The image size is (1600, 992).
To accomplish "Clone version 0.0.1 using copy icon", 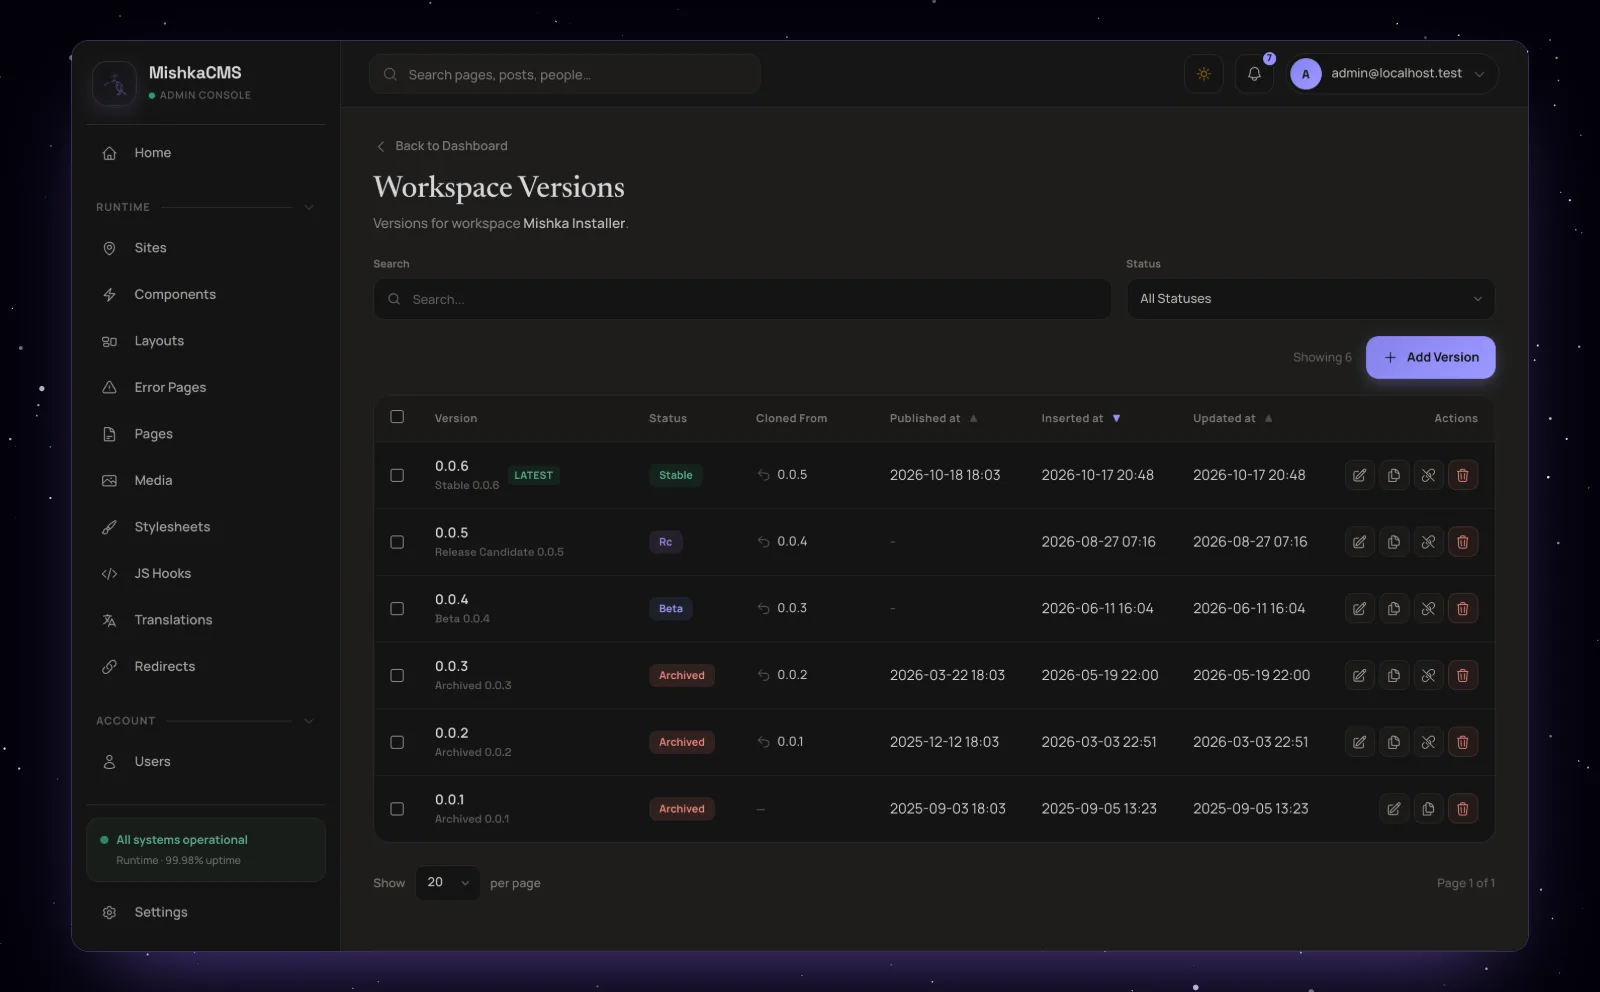I will point(1428,809).
